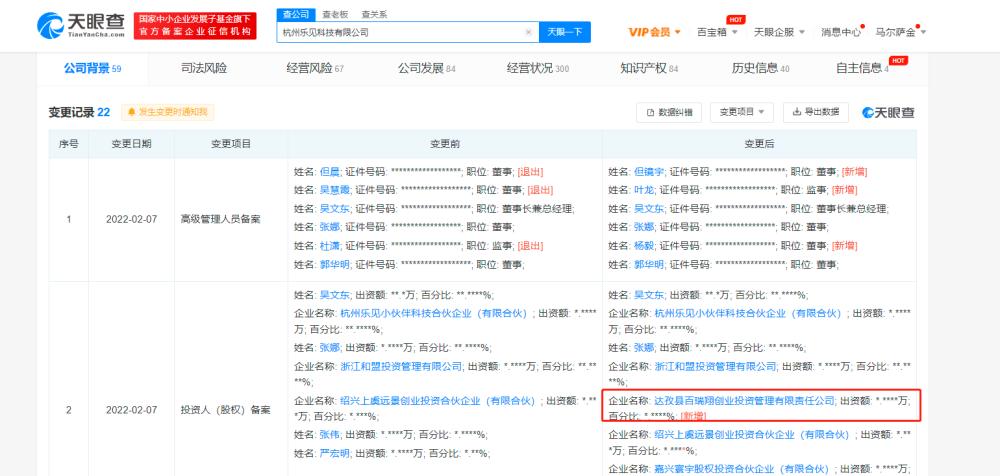Switch to the 知识产权 tab

pos(649,69)
